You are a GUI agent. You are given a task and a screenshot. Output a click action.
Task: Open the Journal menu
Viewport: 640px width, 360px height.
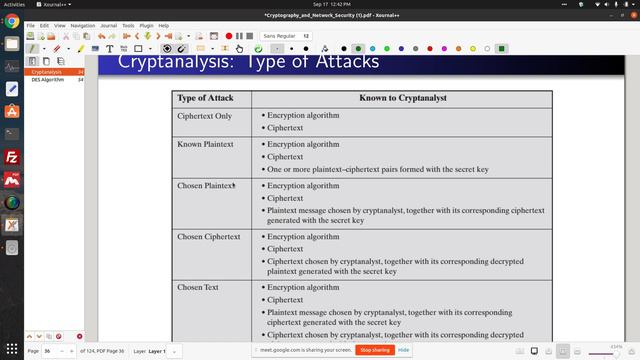[108, 25]
